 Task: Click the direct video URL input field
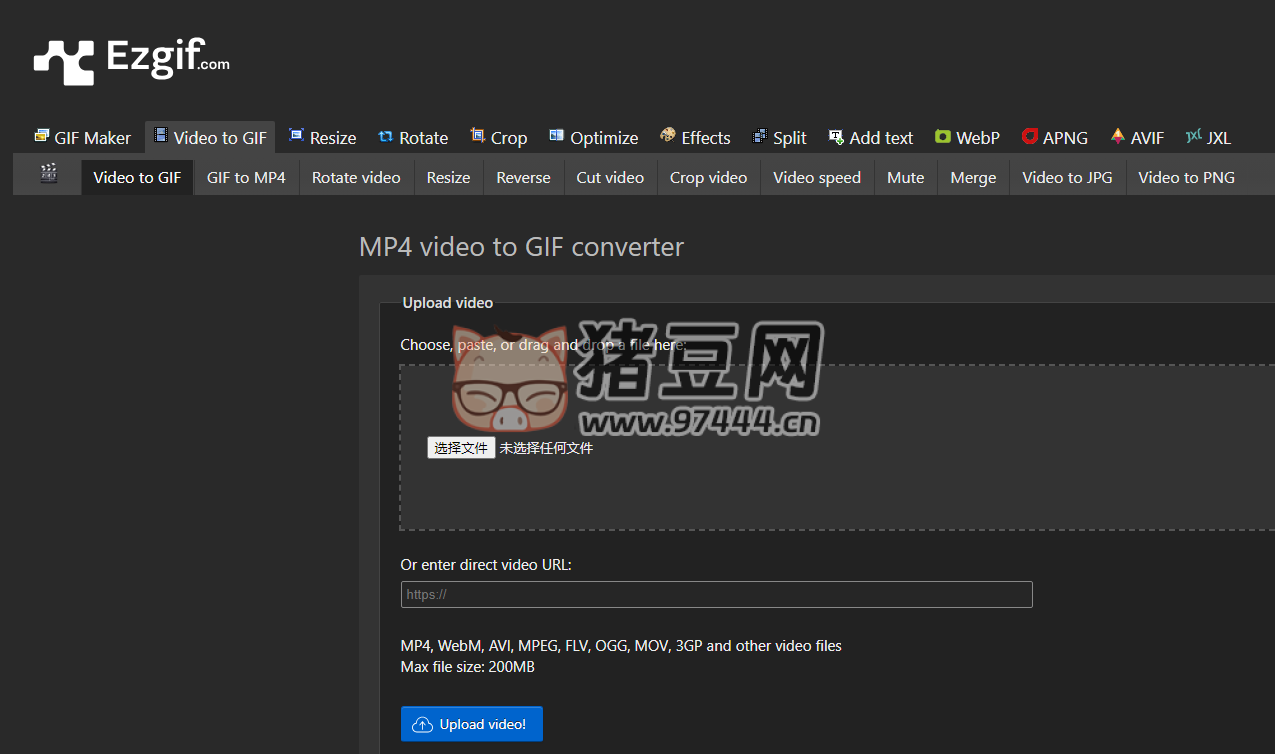point(716,594)
